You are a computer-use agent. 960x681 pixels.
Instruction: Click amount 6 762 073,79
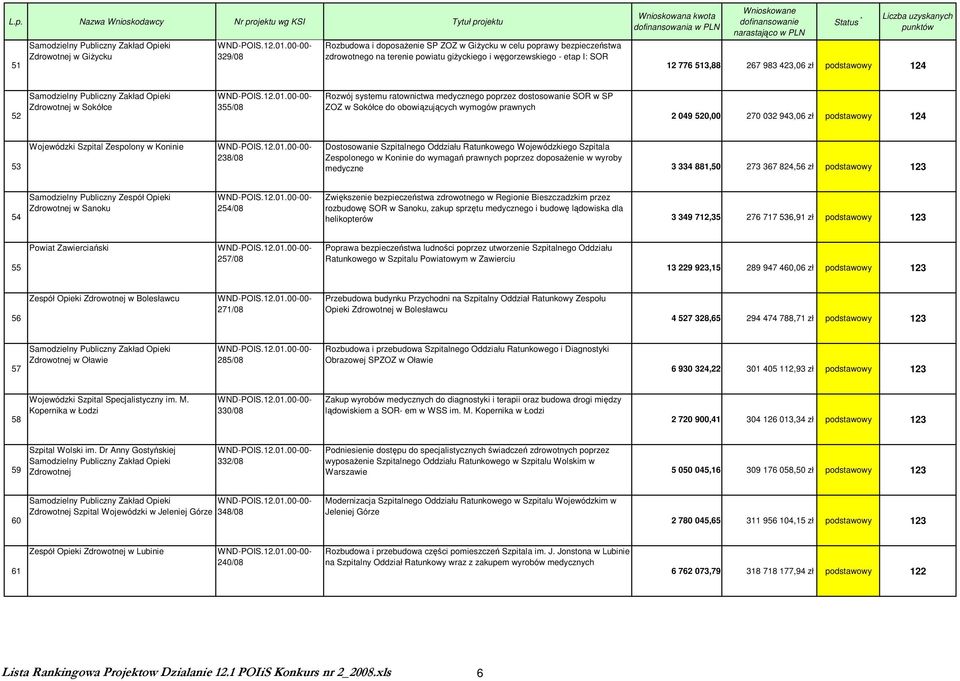click(696, 571)
